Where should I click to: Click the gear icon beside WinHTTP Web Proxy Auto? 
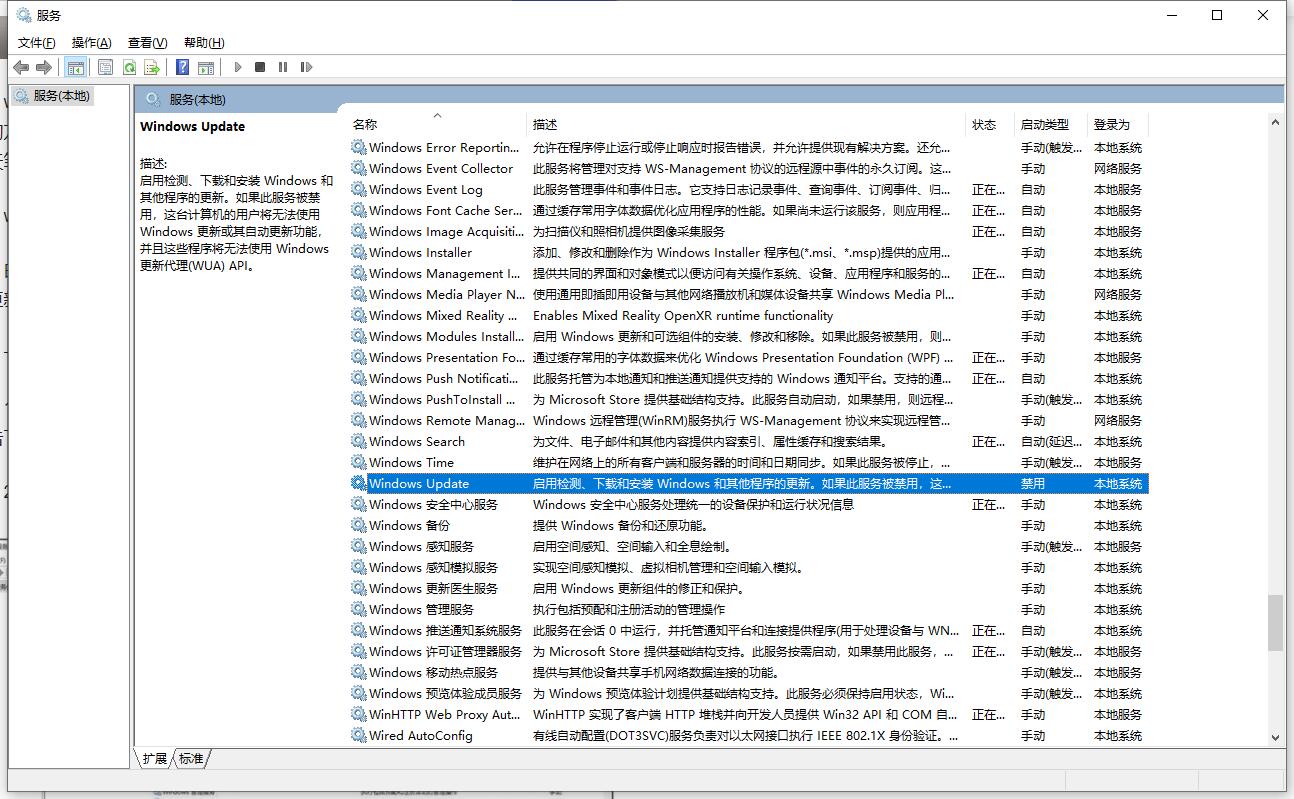point(359,714)
